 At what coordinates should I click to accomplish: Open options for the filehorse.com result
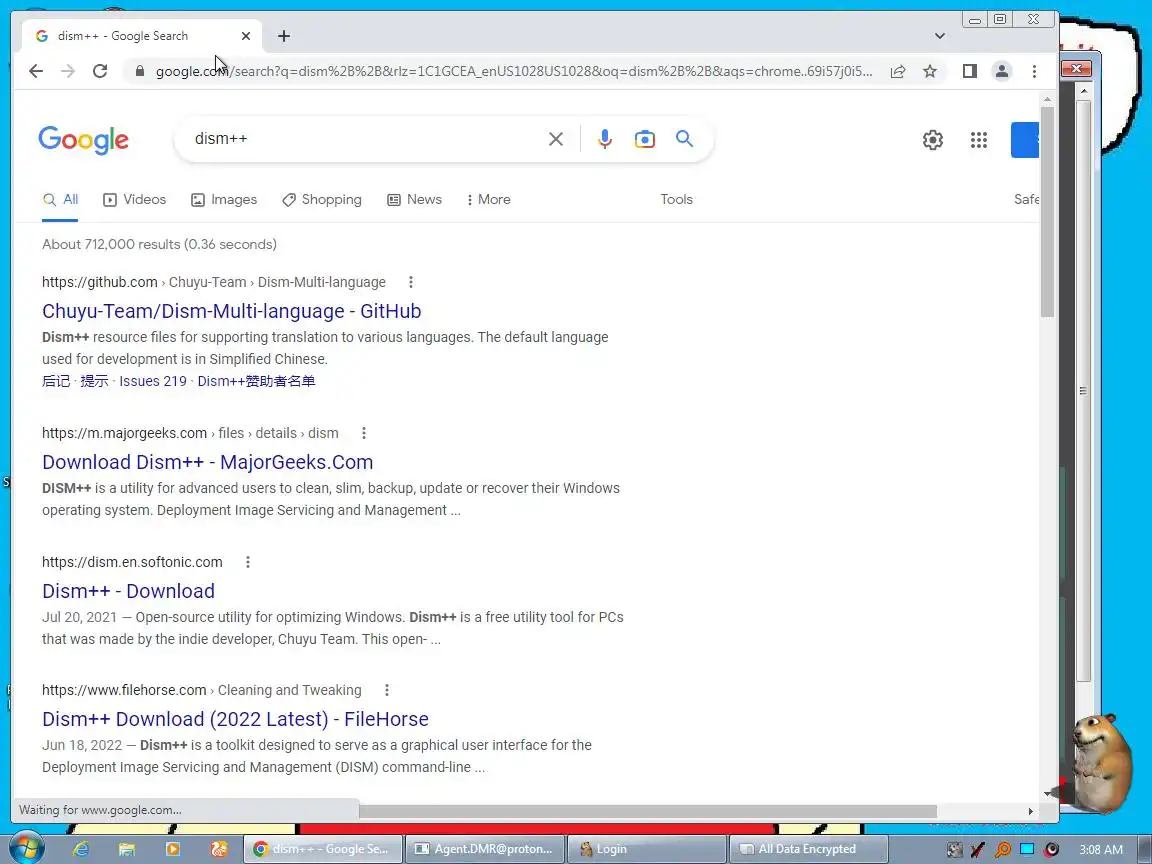point(386,690)
